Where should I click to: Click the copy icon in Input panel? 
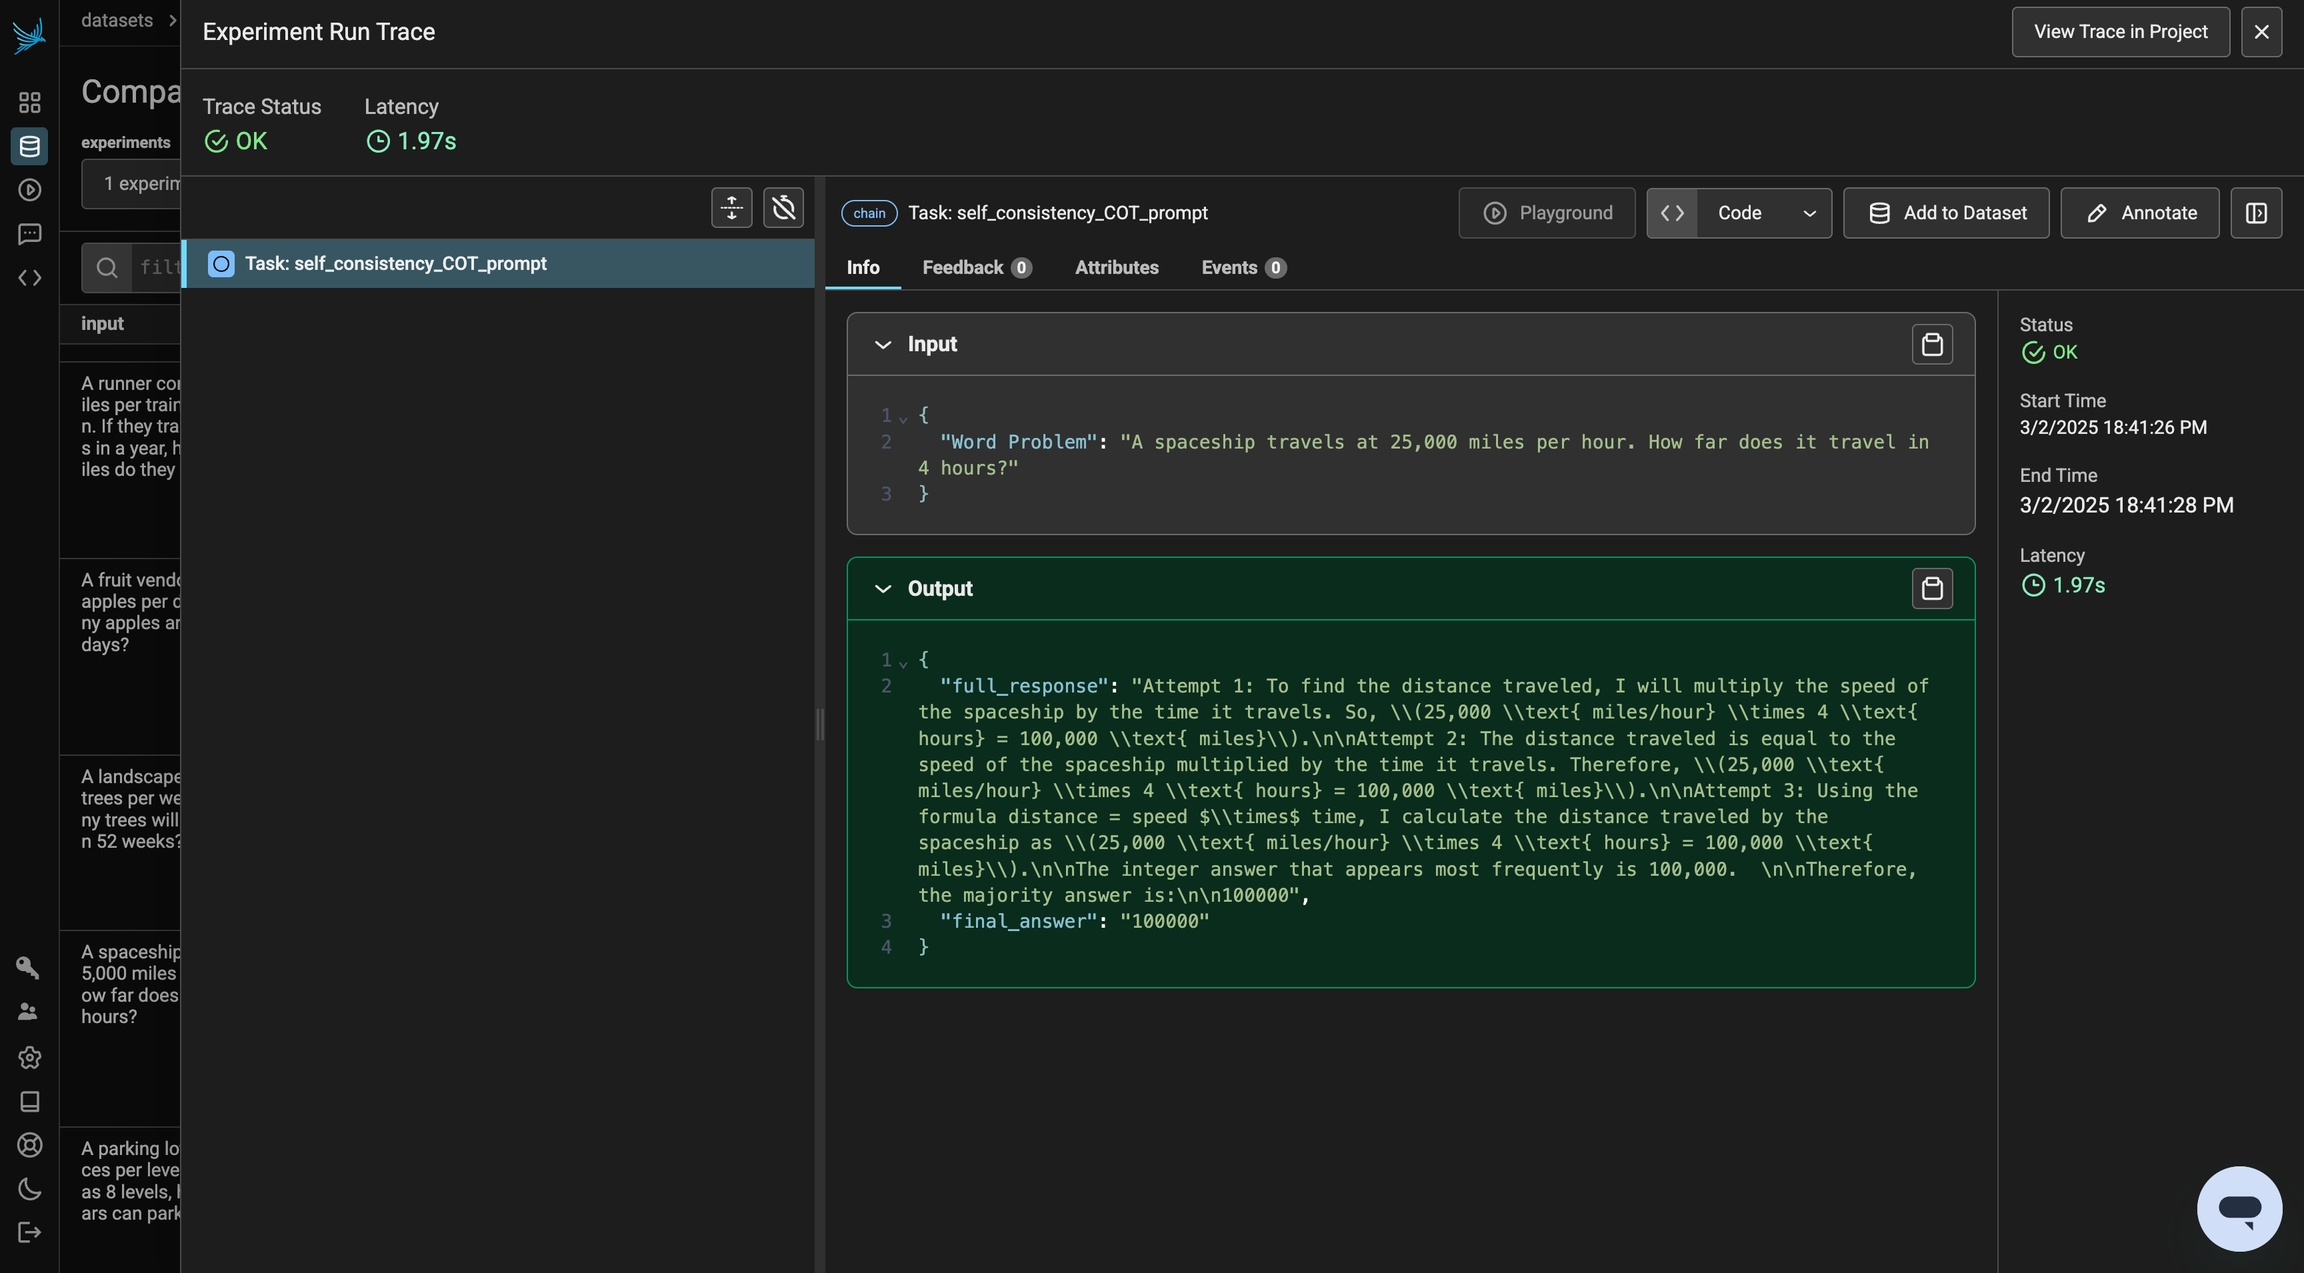(x=1932, y=344)
